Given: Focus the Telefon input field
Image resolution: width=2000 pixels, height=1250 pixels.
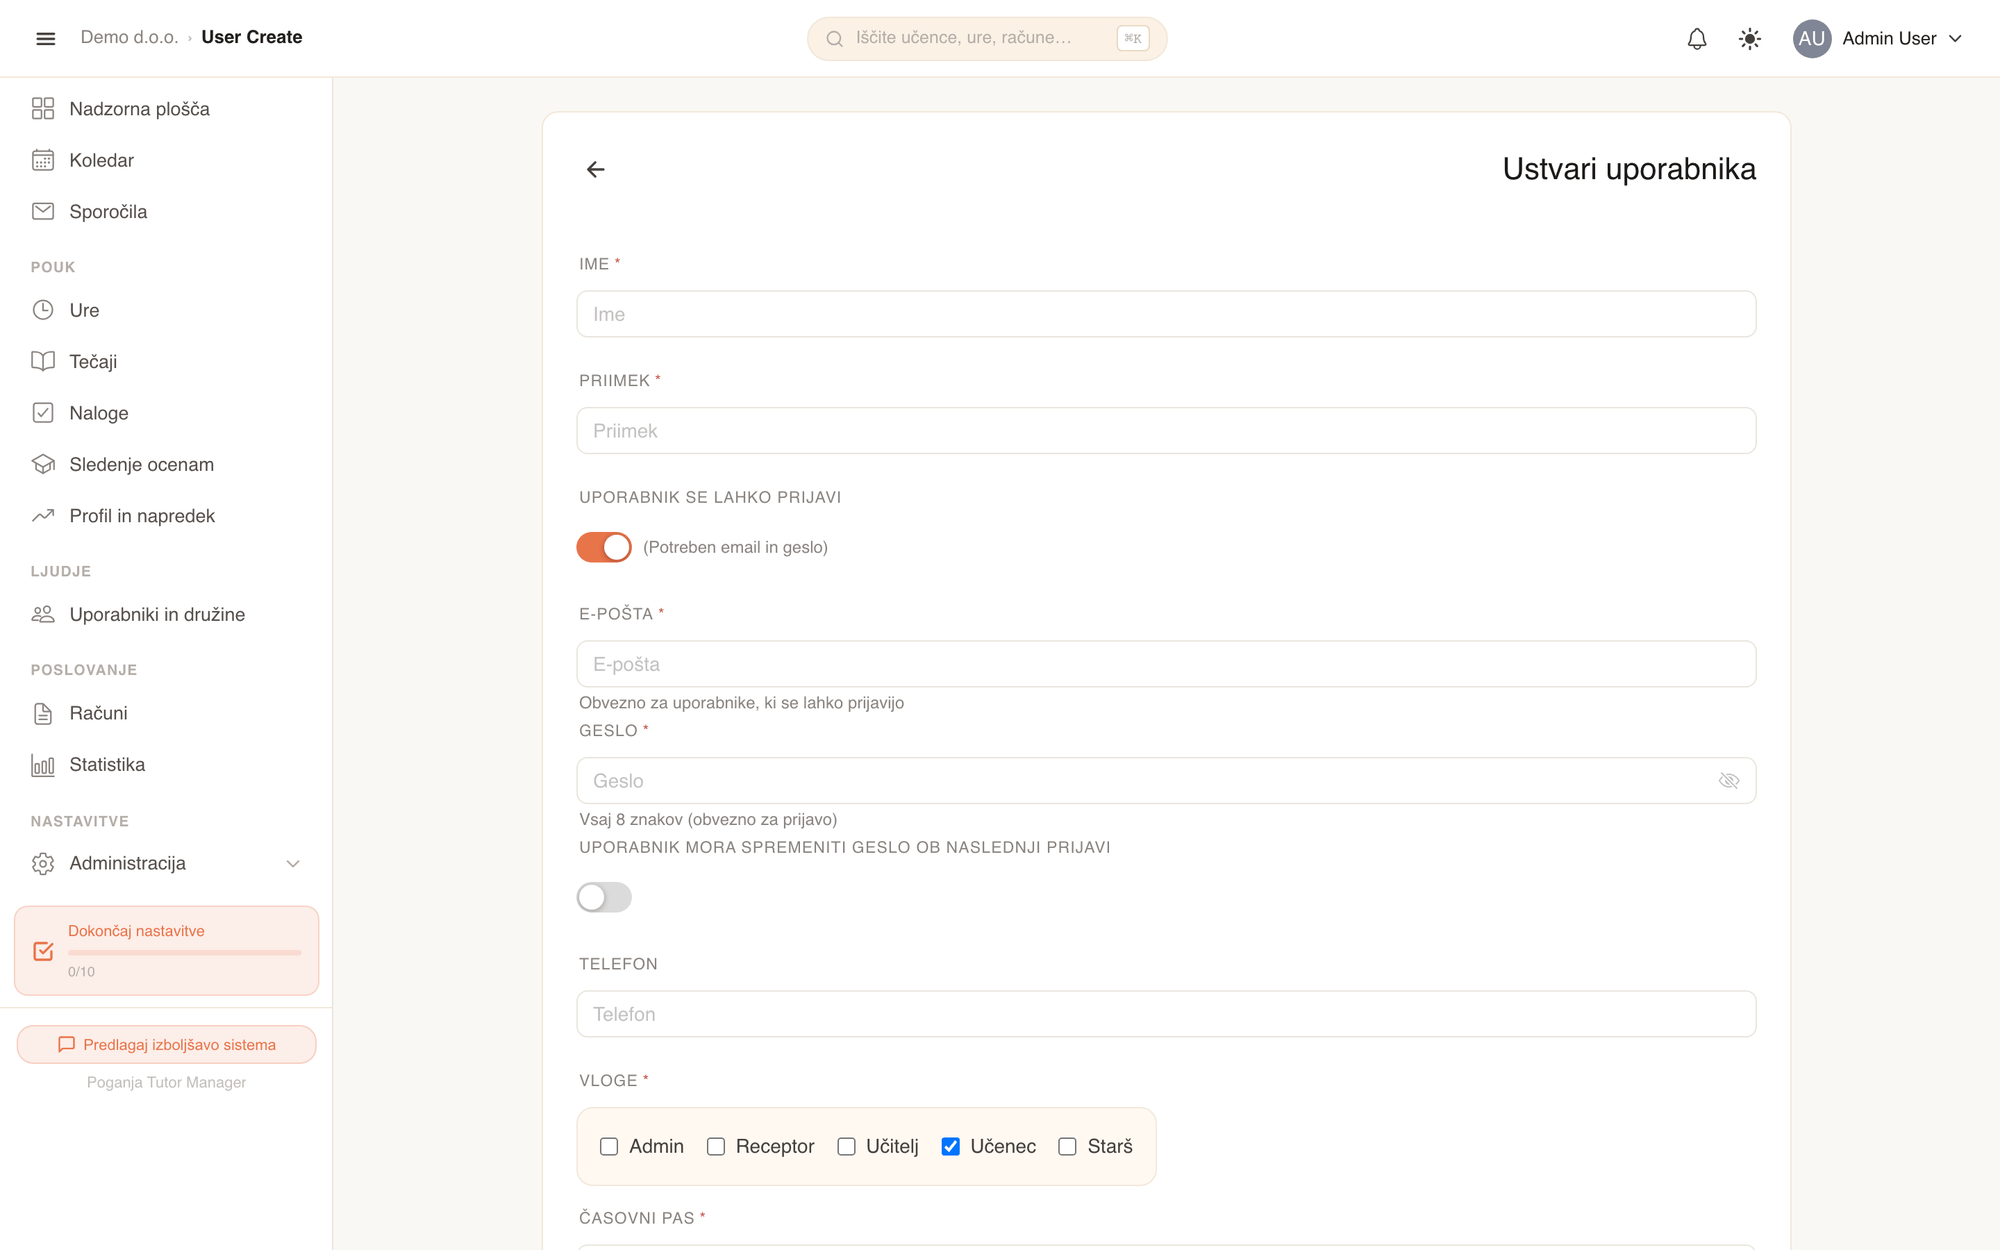Looking at the screenshot, I should [x=1166, y=1014].
